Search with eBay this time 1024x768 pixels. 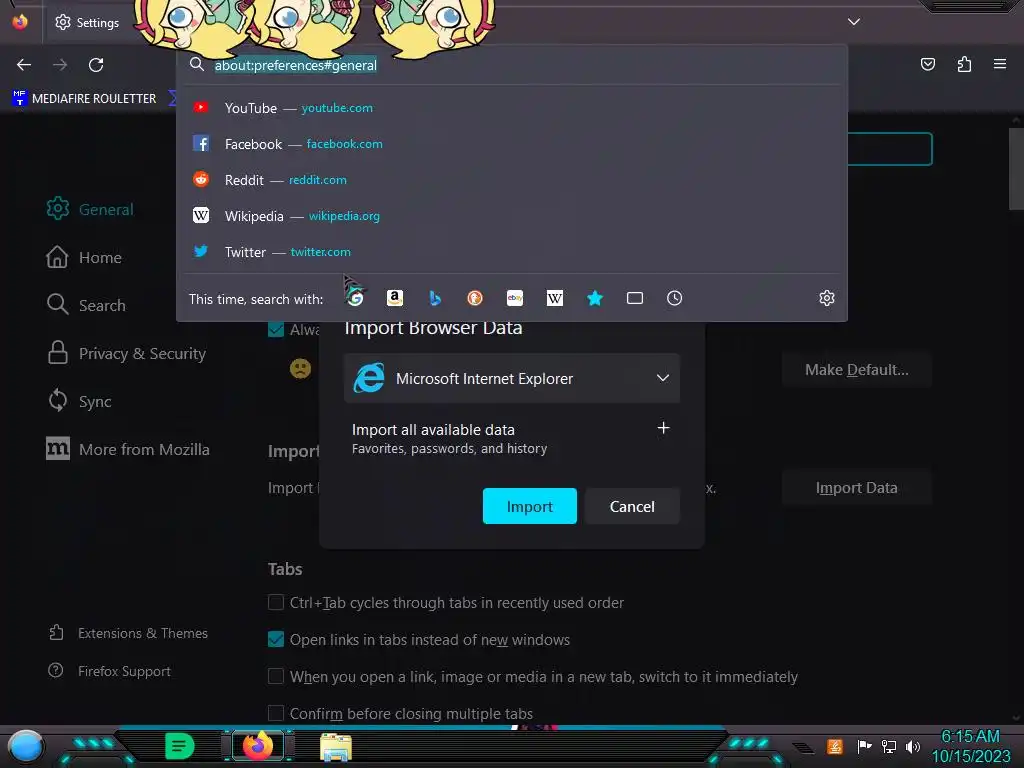[x=515, y=298]
